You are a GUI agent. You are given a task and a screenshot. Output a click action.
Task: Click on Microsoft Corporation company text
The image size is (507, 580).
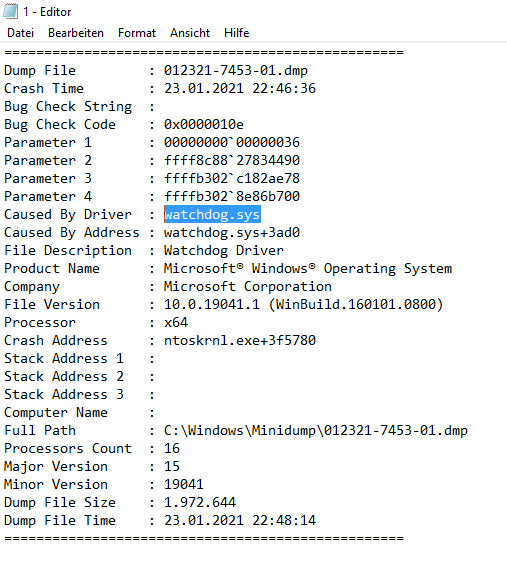[247, 286]
